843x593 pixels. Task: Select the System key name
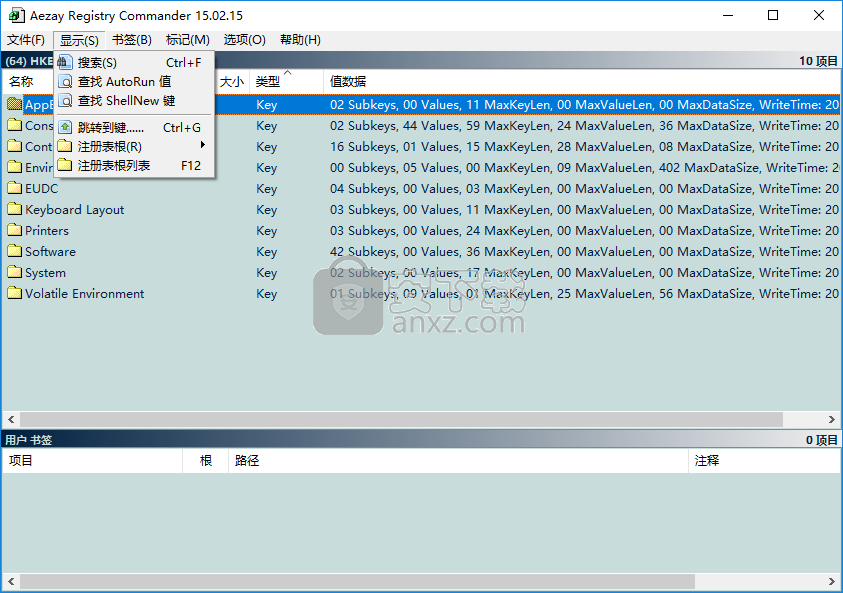(45, 273)
